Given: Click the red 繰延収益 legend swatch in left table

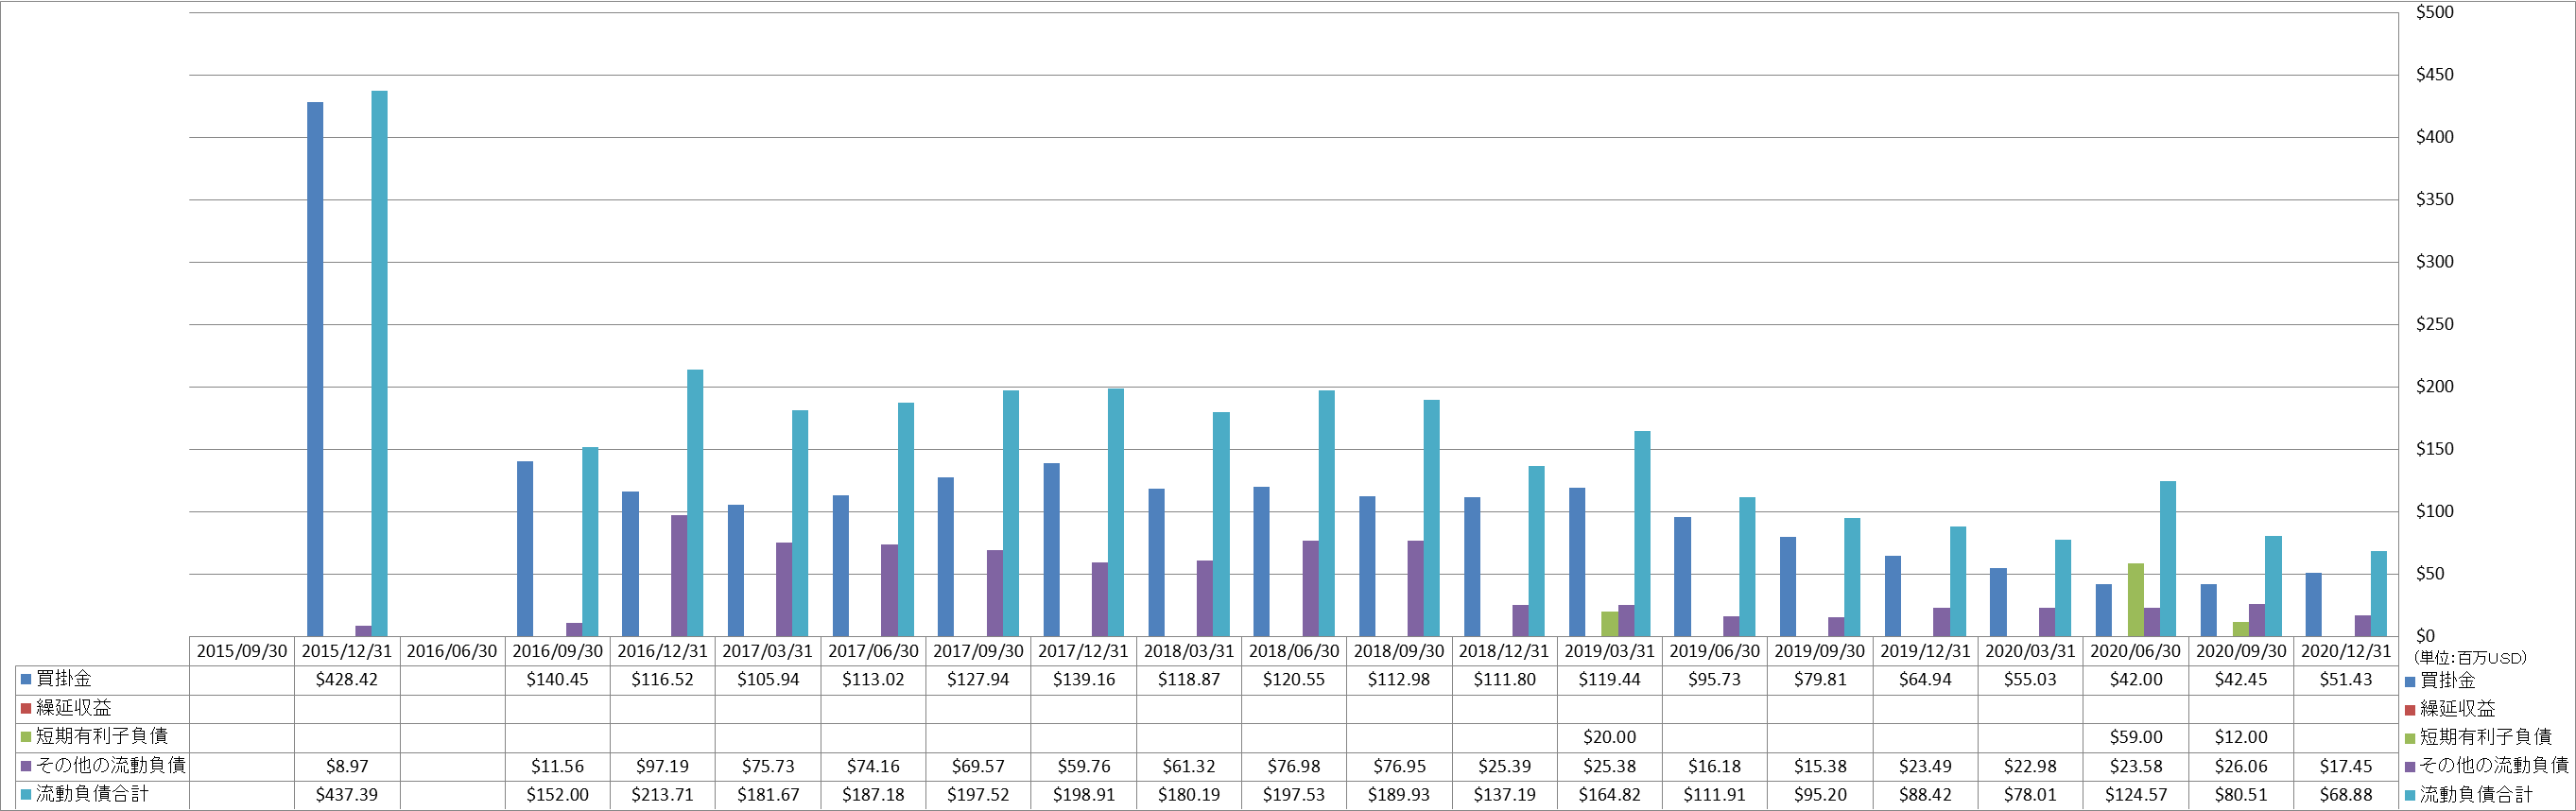Looking at the screenshot, I should pos(26,709).
